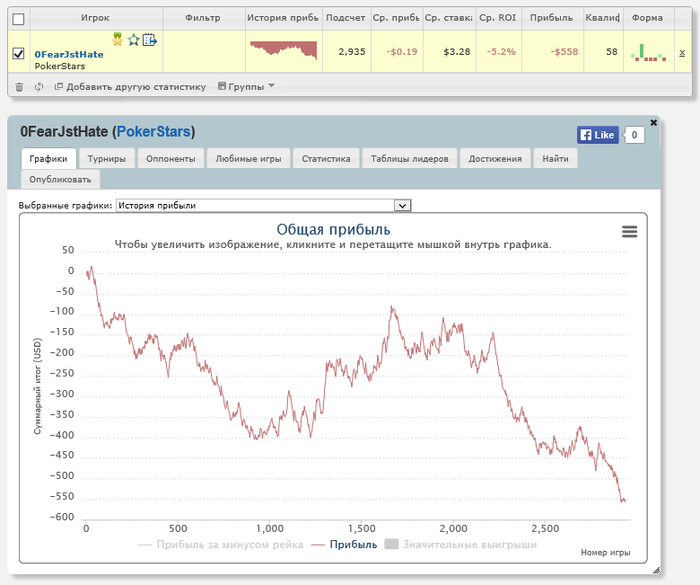Expand the Группы dropdown menu
The image size is (700, 585).
coord(246,87)
